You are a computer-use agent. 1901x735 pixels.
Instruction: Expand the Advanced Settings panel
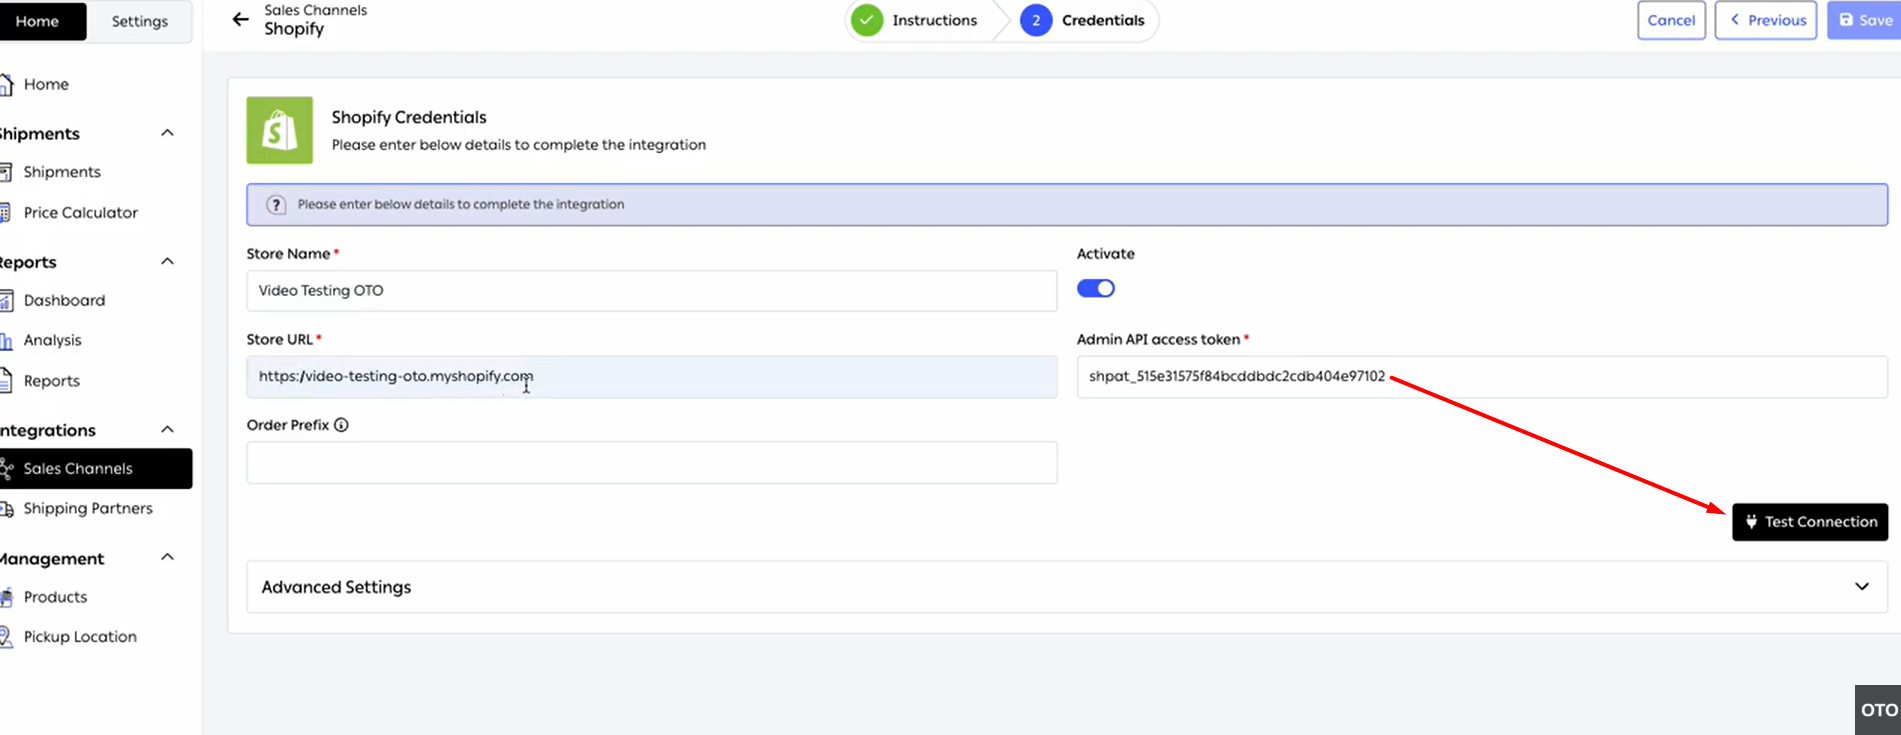tap(1067, 587)
